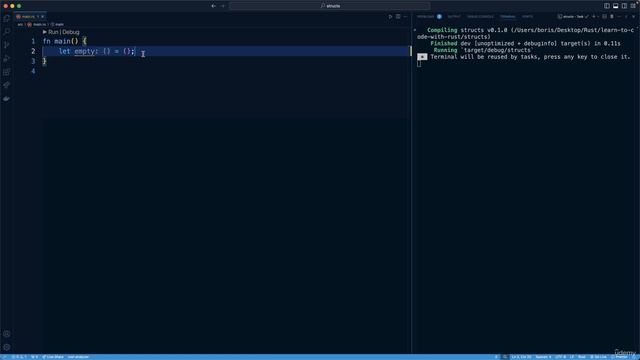Screen dimensions: 640x360
Task: Click 'fn main()' text on line 1
Action: pyautogui.click(x=60, y=41)
